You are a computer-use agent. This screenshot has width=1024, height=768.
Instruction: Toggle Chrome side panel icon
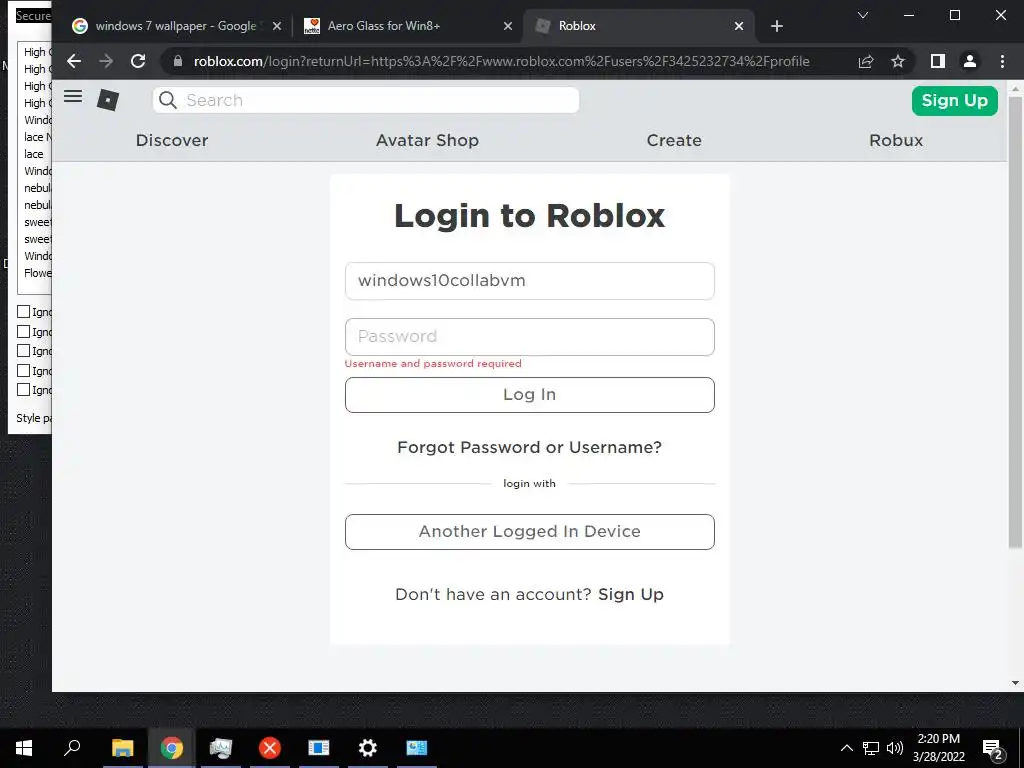click(938, 61)
